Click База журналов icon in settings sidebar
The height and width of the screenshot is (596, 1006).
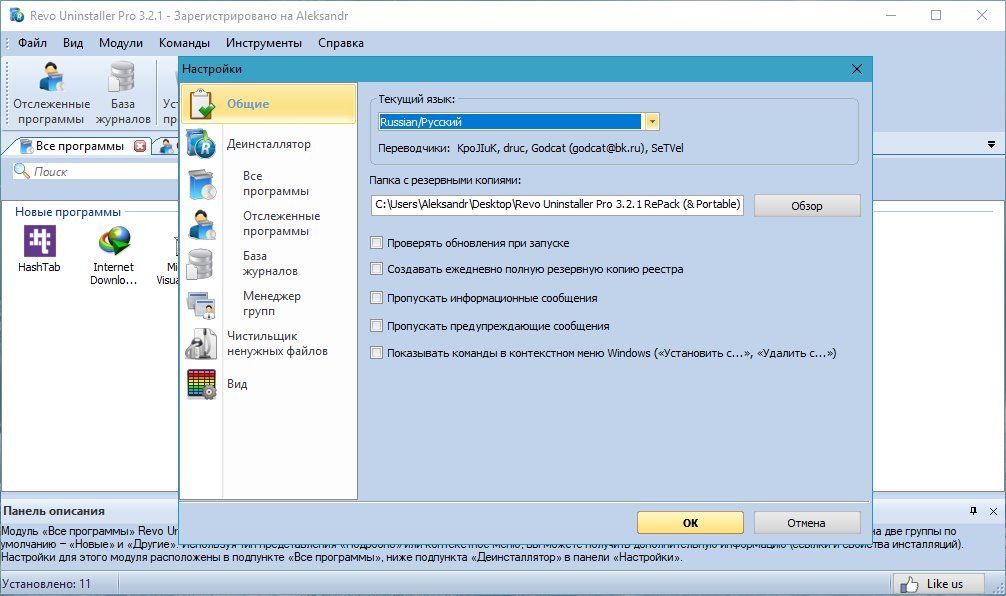click(201, 264)
